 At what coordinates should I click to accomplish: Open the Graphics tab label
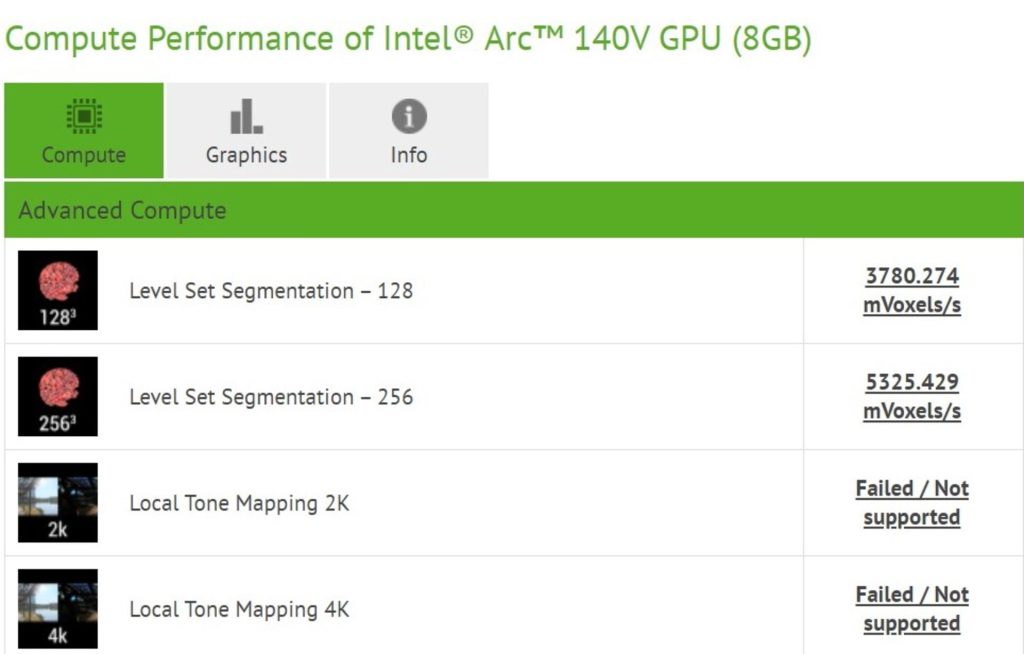tap(246, 155)
